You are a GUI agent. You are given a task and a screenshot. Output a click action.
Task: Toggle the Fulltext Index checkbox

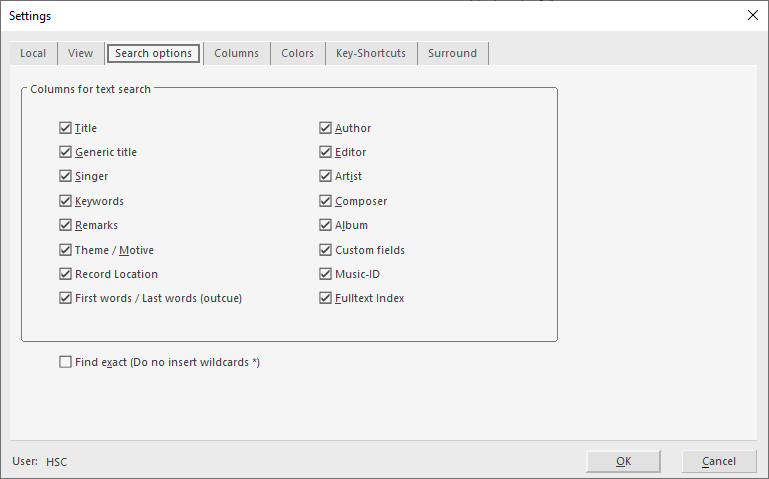click(x=326, y=298)
